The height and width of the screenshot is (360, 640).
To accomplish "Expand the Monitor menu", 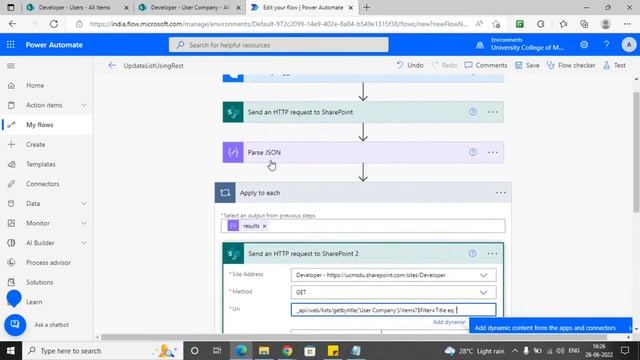I will (84, 223).
